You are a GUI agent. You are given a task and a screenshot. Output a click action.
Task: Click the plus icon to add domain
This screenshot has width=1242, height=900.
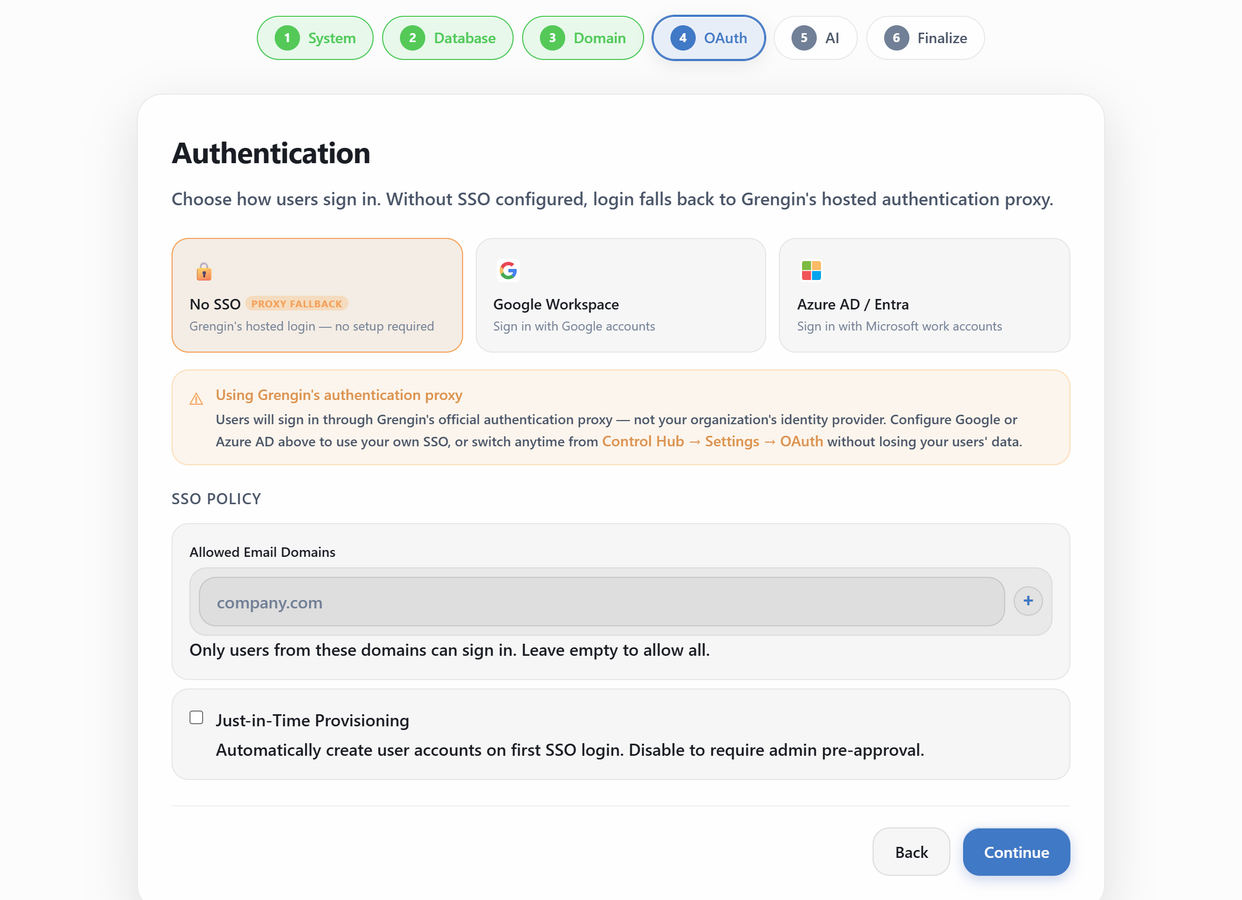[1028, 601]
